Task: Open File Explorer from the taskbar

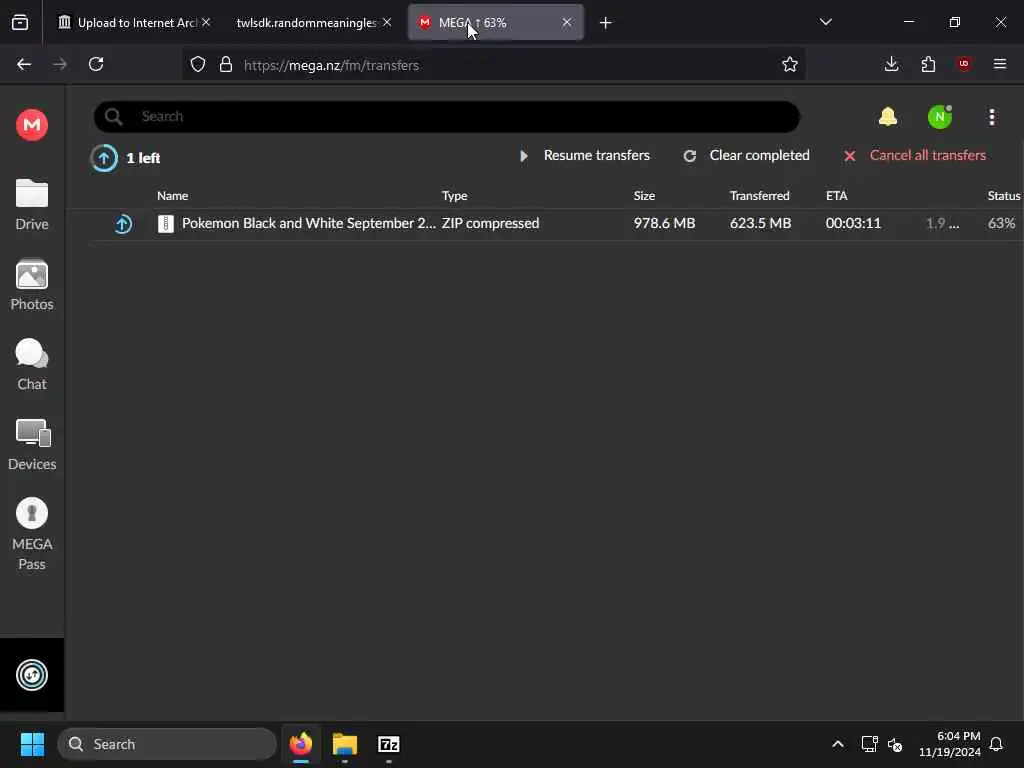Action: pos(345,744)
